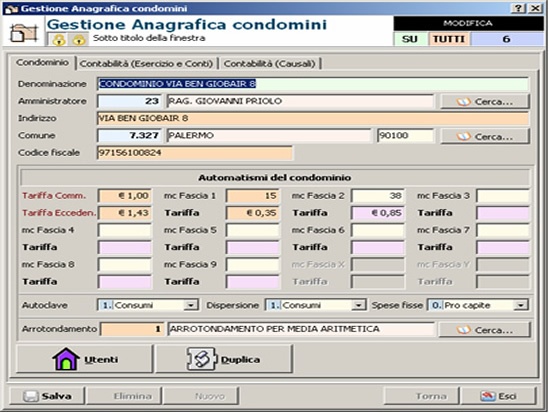The image size is (549, 413).
Task: Click the Cerca button next to Arrotondamento
Action: point(485,330)
